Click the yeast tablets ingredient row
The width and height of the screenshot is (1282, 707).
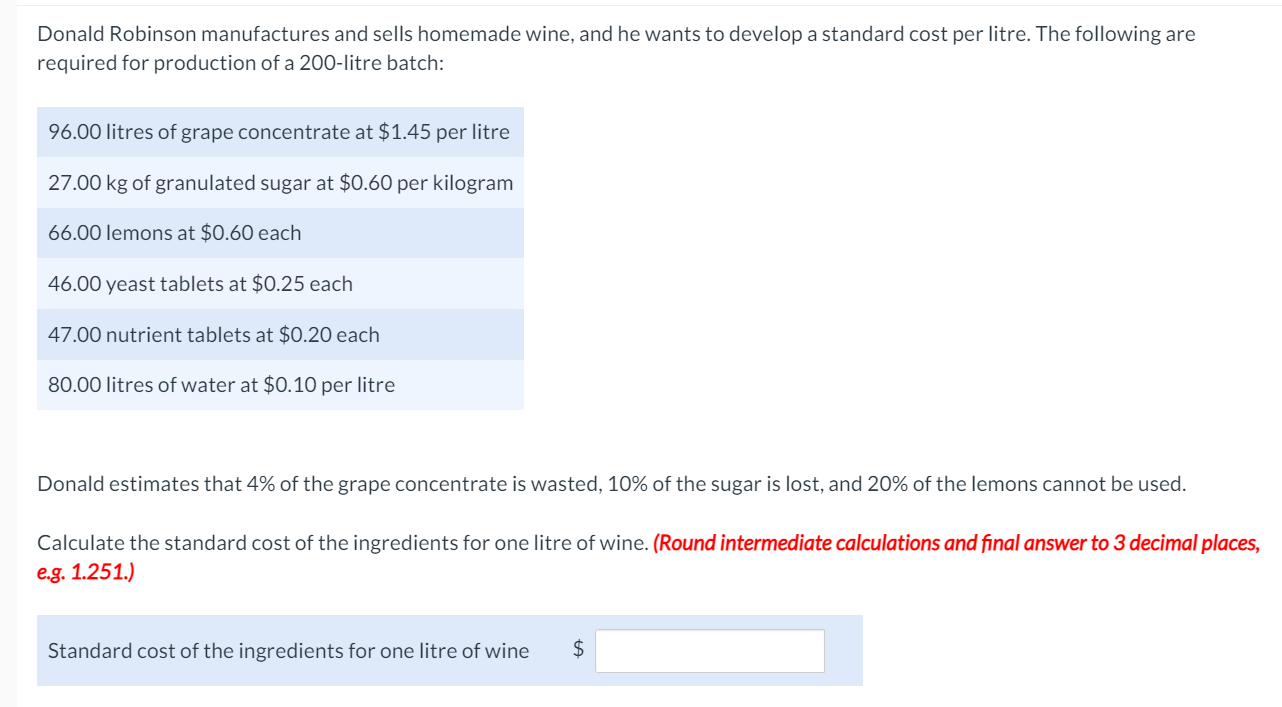[x=200, y=284]
